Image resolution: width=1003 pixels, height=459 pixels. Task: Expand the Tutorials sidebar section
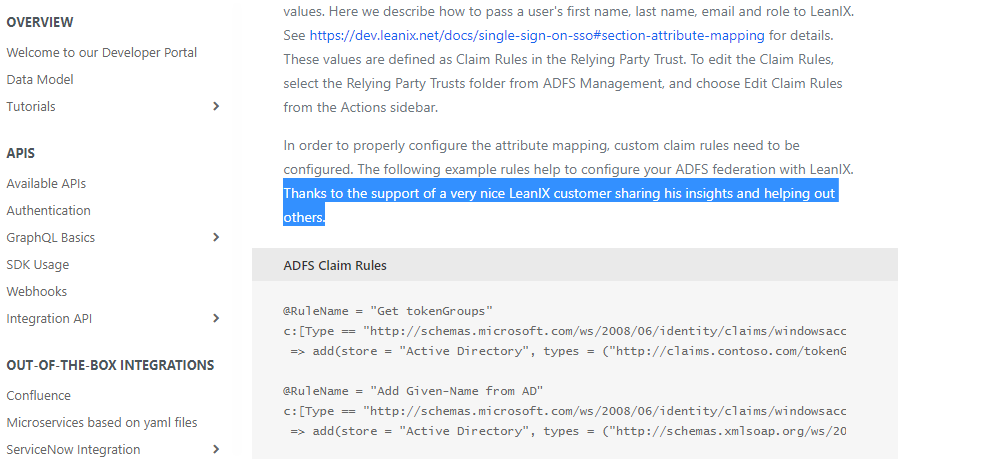(216, 106)
